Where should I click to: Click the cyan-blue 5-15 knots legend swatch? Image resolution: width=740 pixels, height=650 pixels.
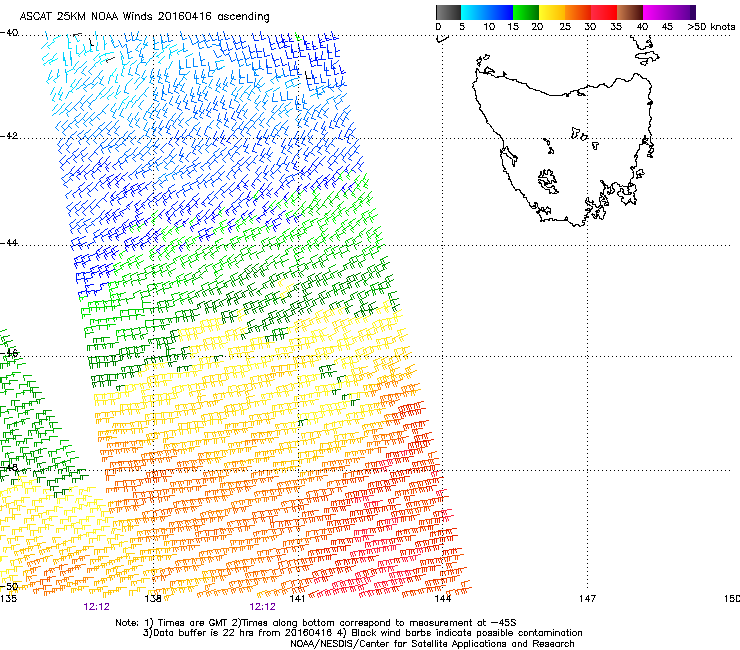(487, 12)
